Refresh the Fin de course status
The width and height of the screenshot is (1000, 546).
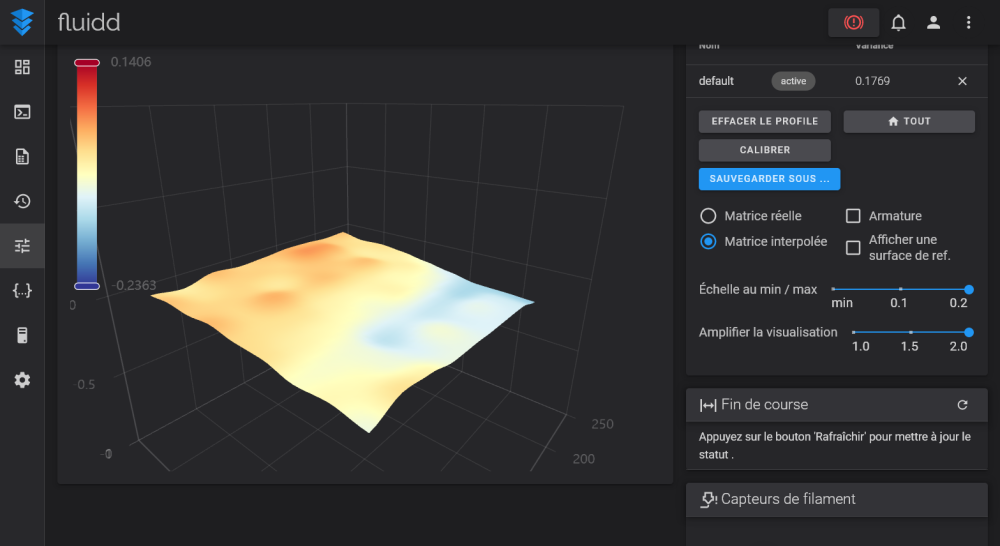point(962,404)
